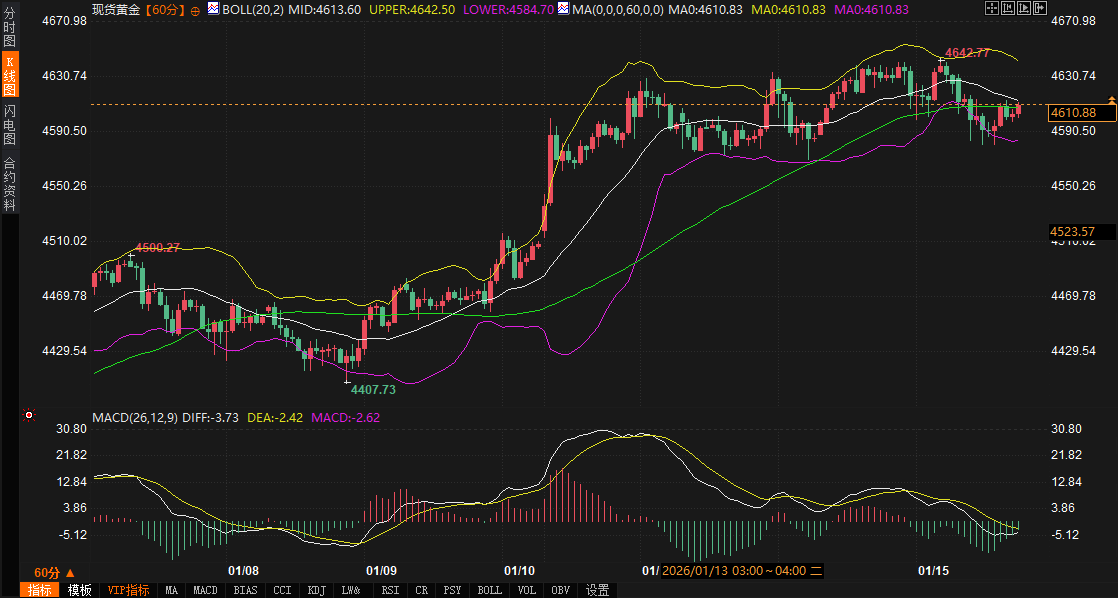Screen dimensions: 1118x598
Task: Click the second icon in top-right chart toolbar
Action: click(1009, 9)
